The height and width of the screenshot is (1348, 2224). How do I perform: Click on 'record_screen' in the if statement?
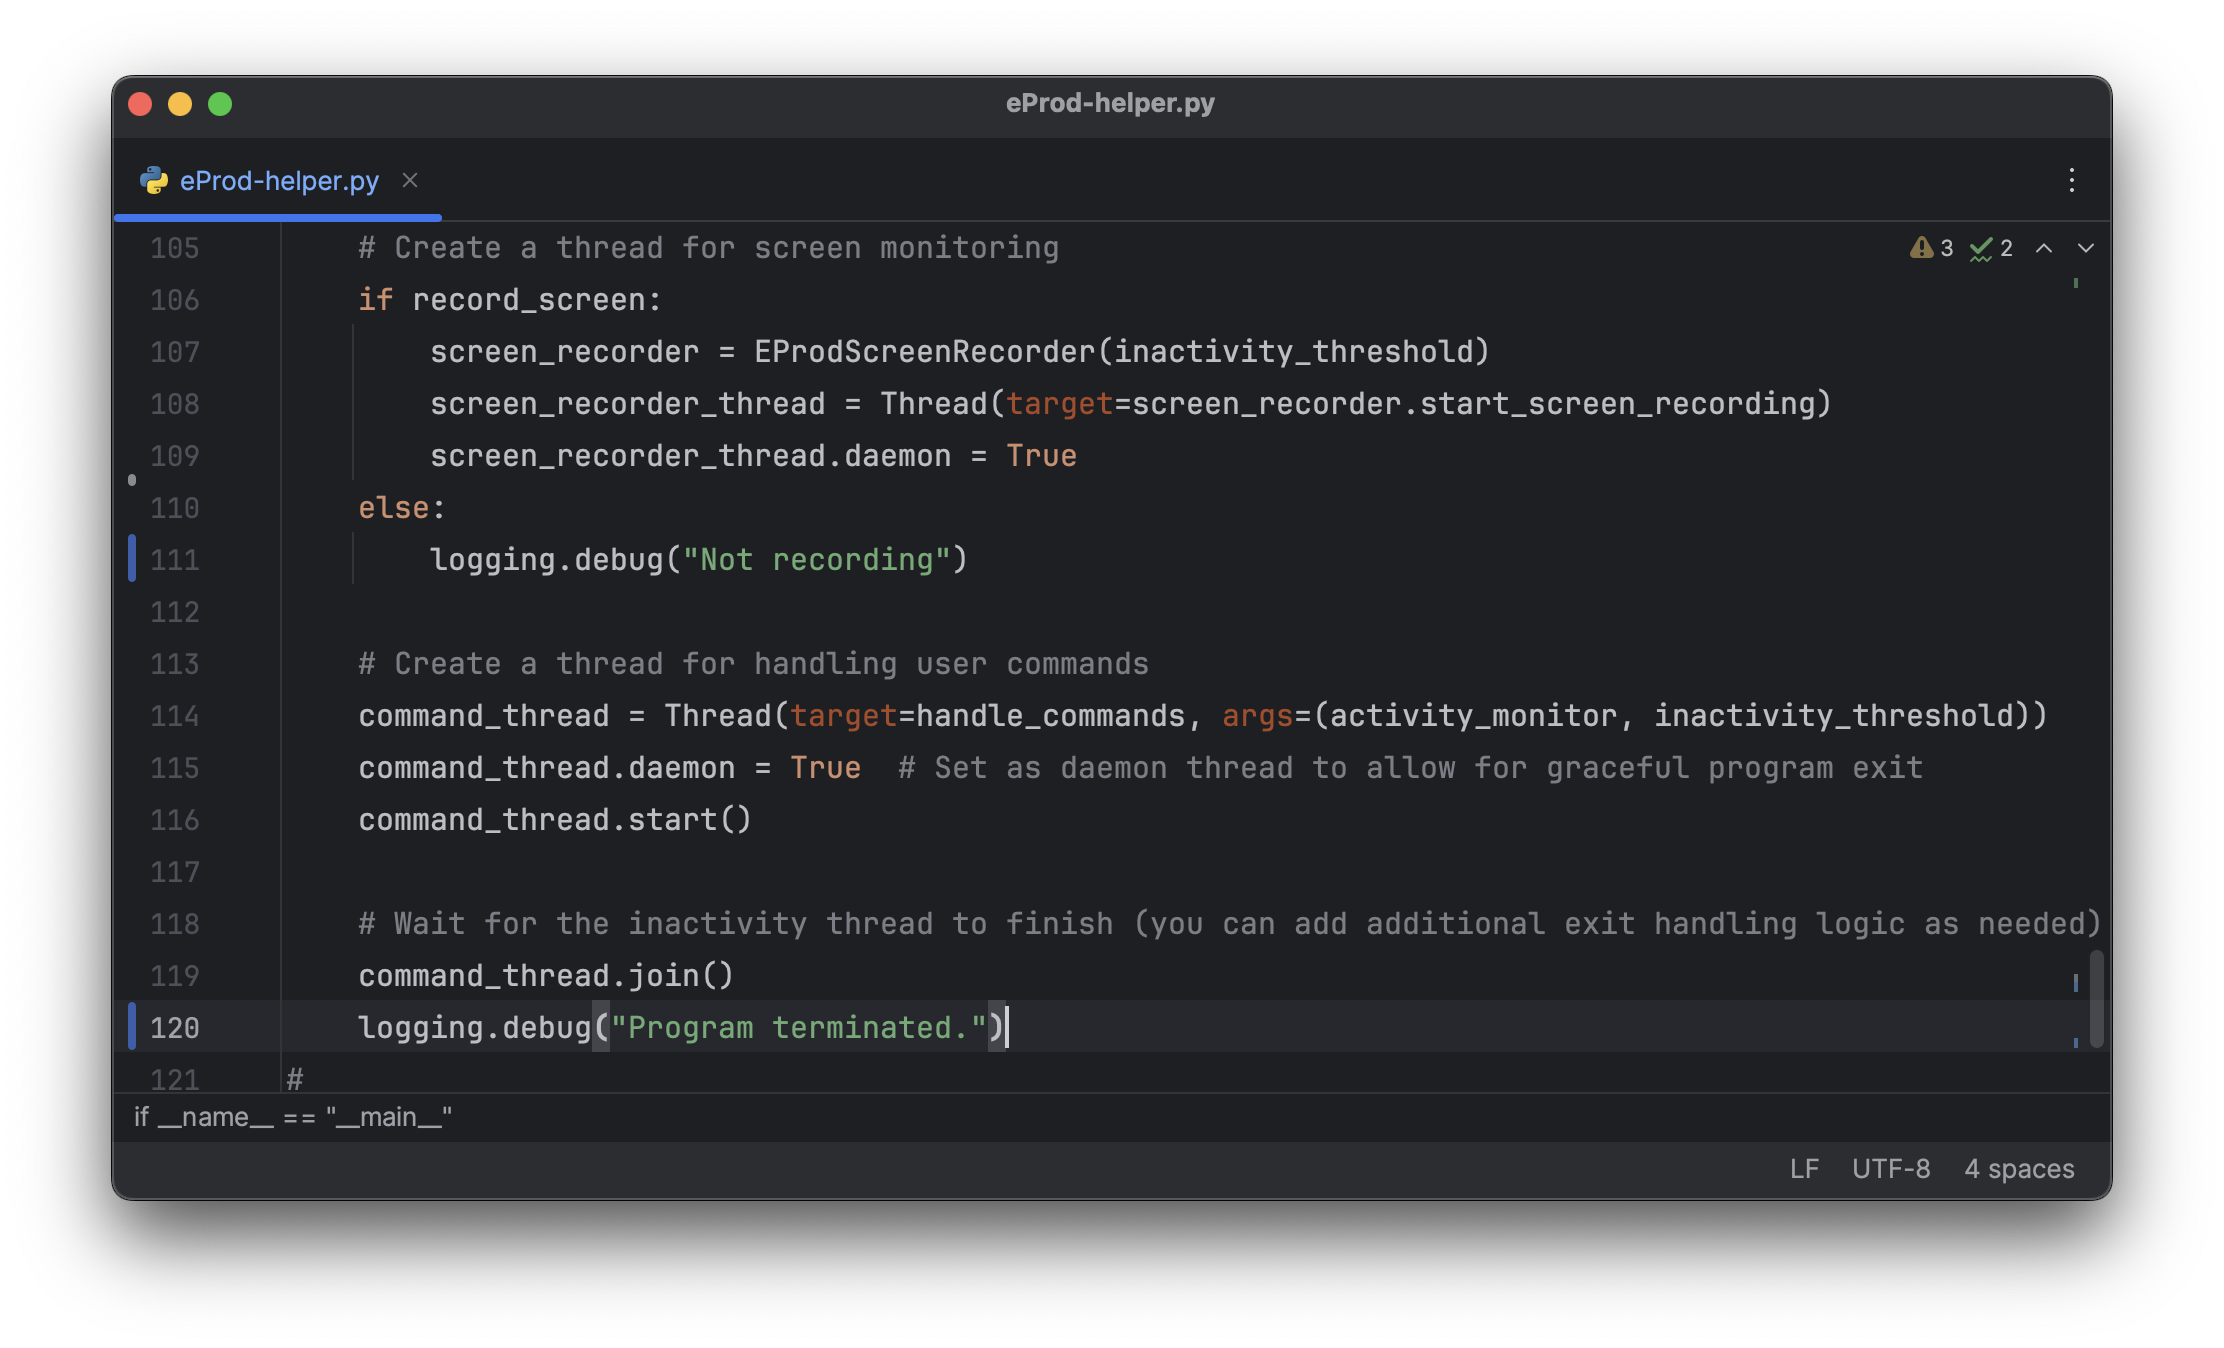tap(529, 300)
